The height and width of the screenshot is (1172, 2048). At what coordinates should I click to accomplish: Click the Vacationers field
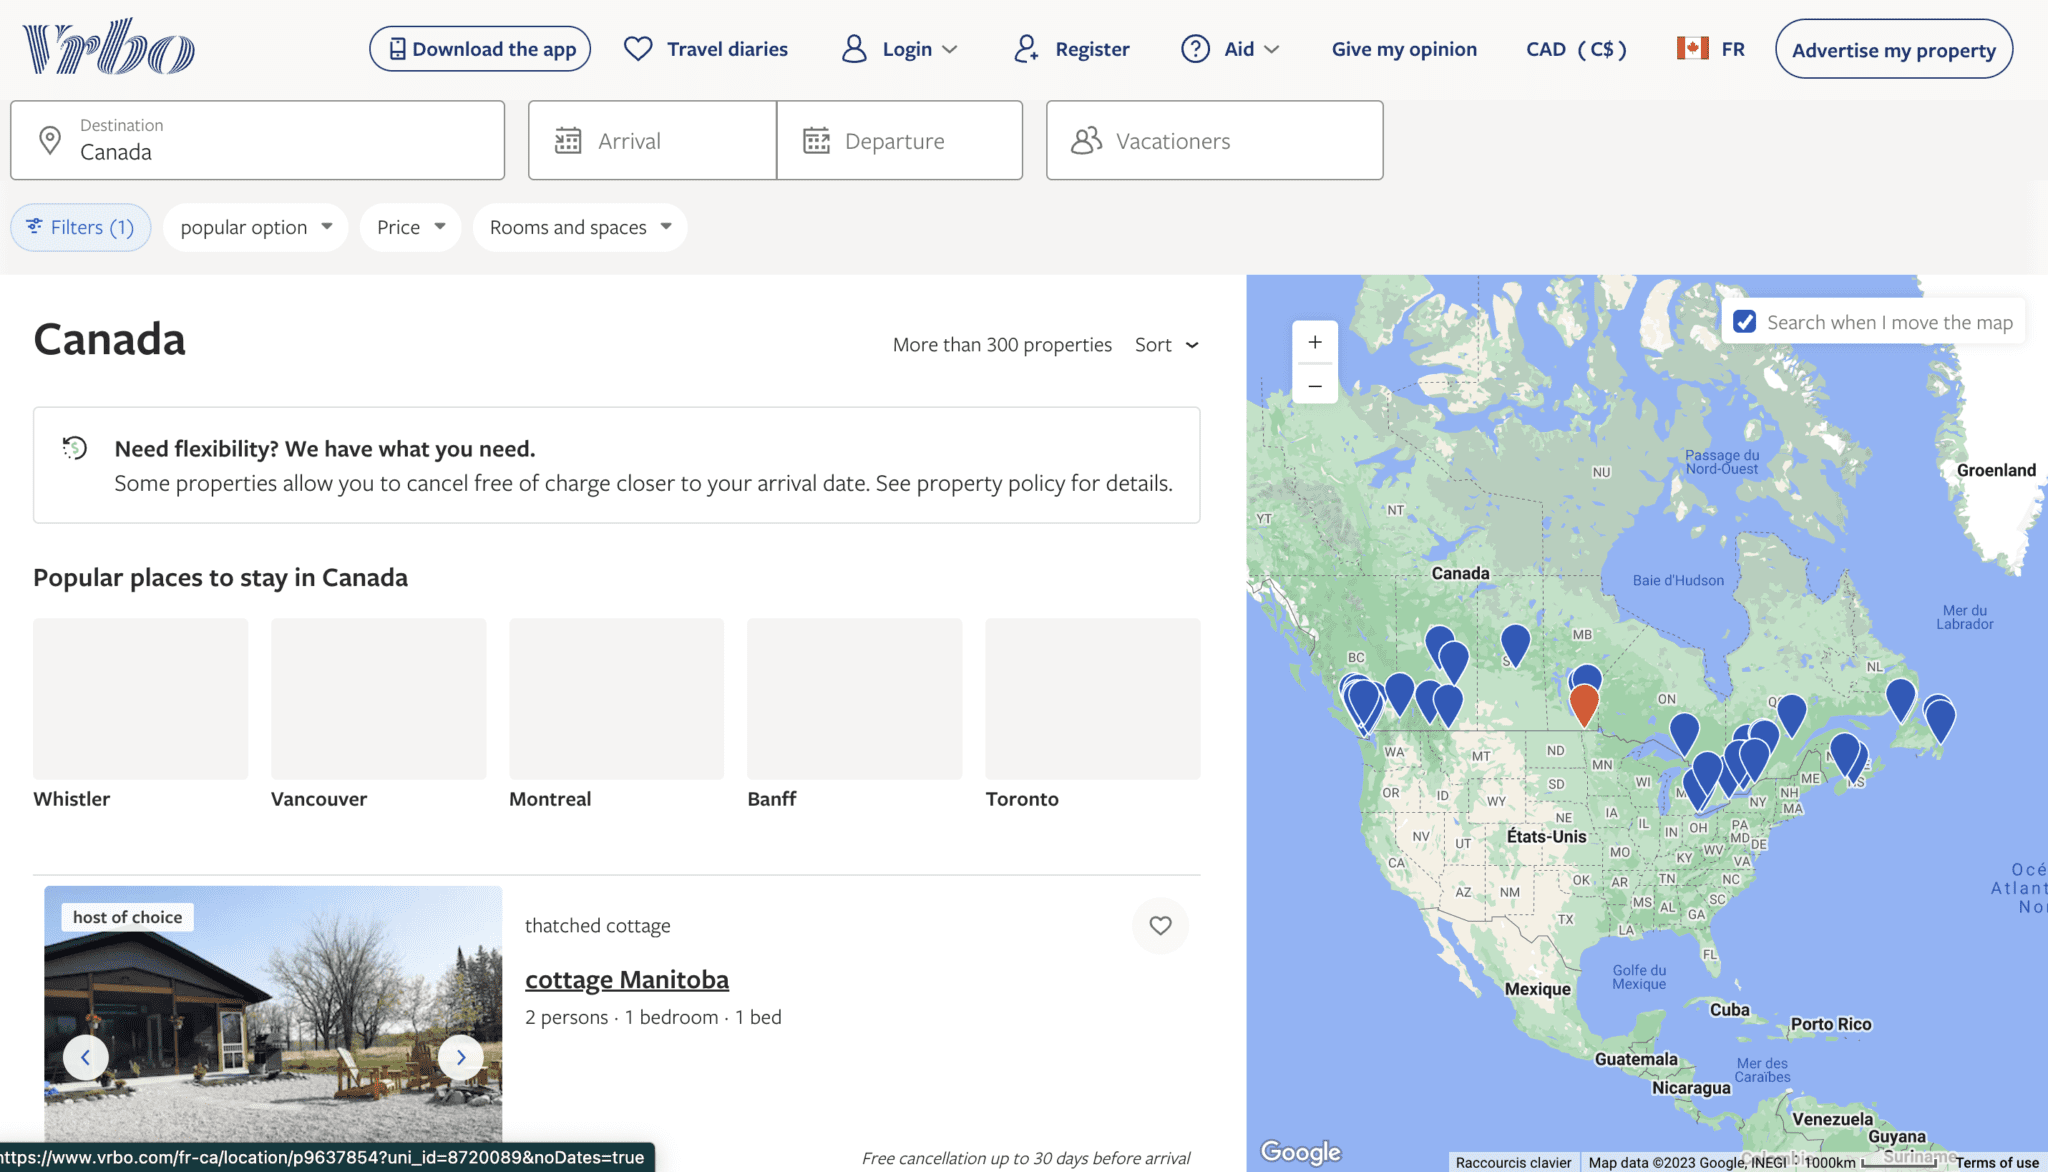coord(1215,140)
